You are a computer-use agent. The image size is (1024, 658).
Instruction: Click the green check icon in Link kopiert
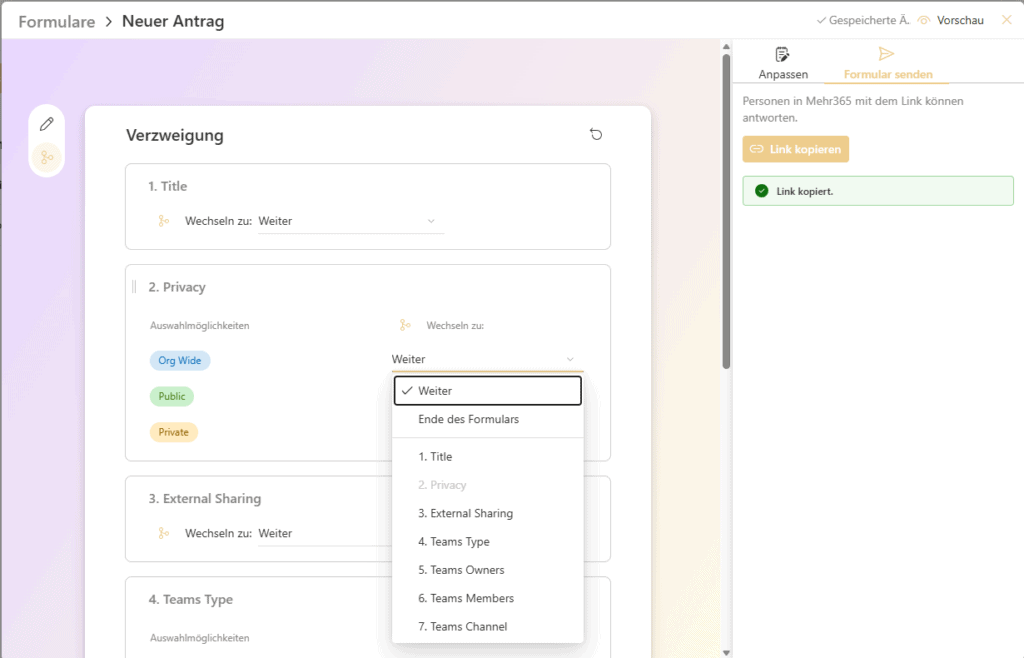coord(761,191)
